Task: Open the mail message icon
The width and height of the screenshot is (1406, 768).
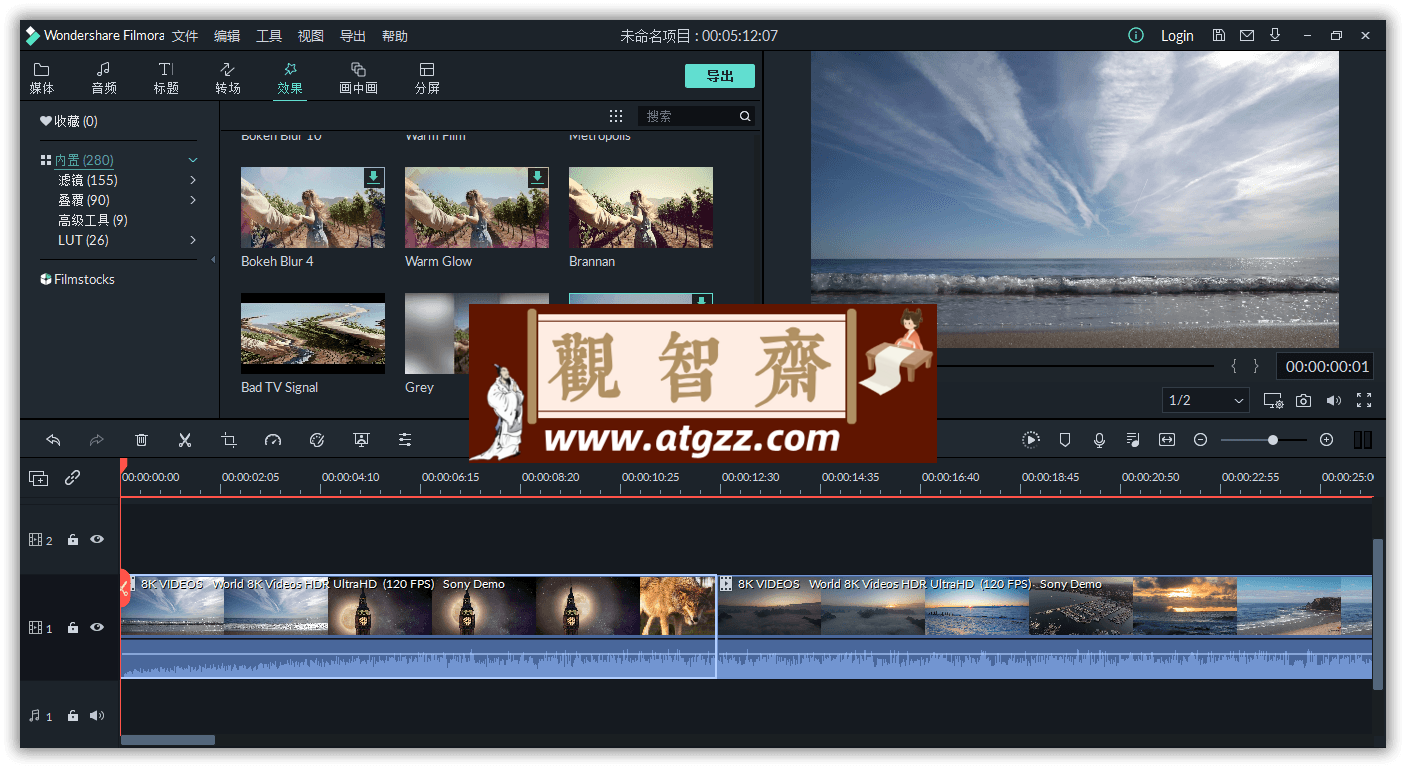Action: (x=1247, y=35)
